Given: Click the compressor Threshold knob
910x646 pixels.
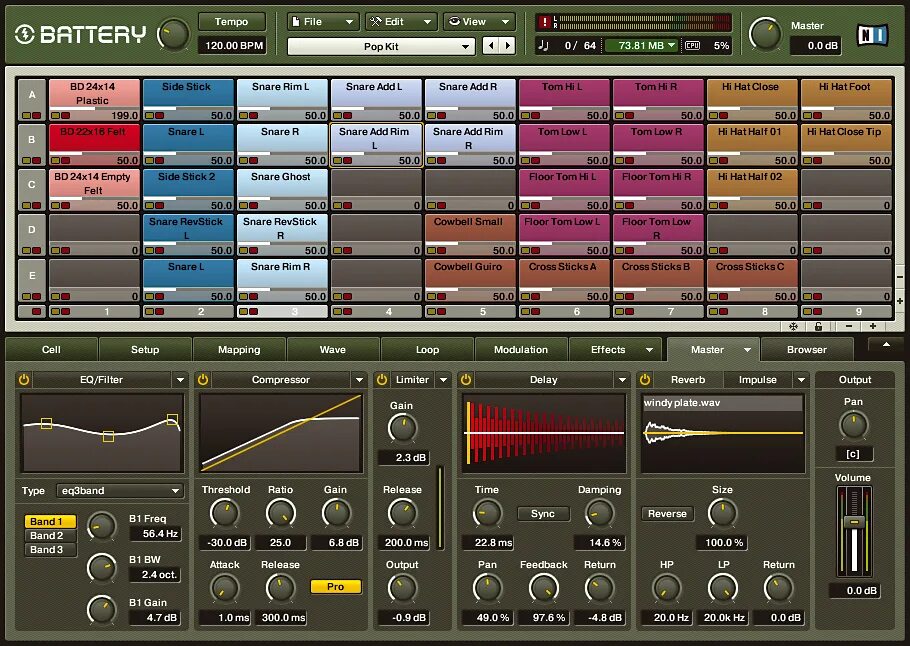Looking at the screenshot, I should [224, 513].
